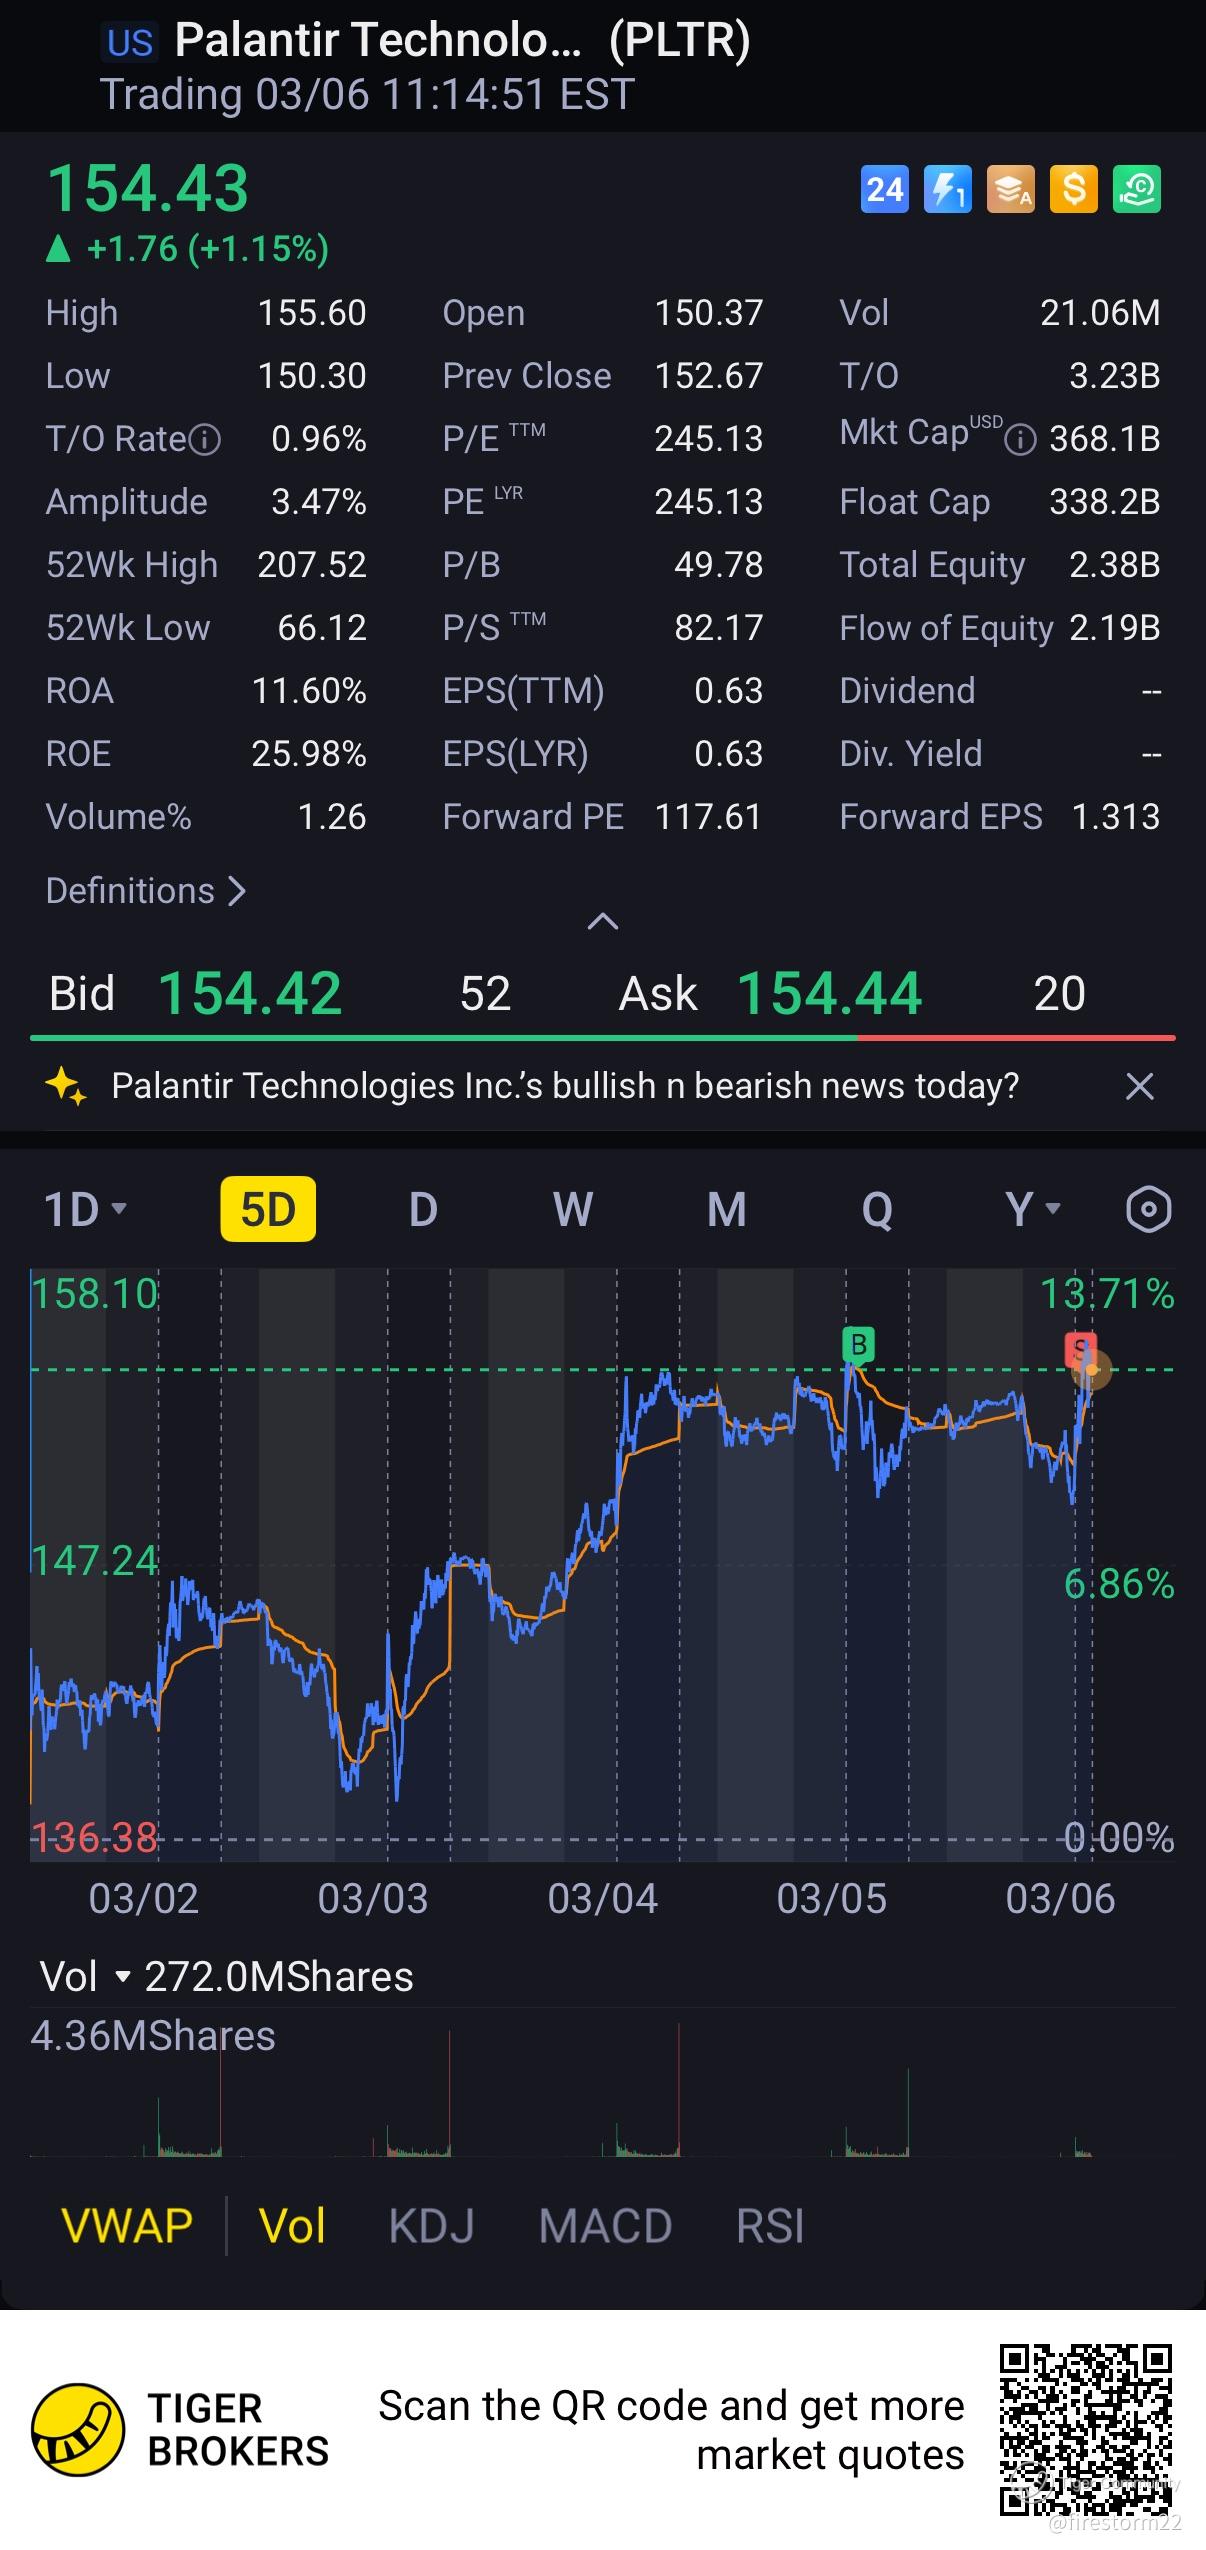
Task: Tap the current price 154.43
Action: click(x=147, y=188)
